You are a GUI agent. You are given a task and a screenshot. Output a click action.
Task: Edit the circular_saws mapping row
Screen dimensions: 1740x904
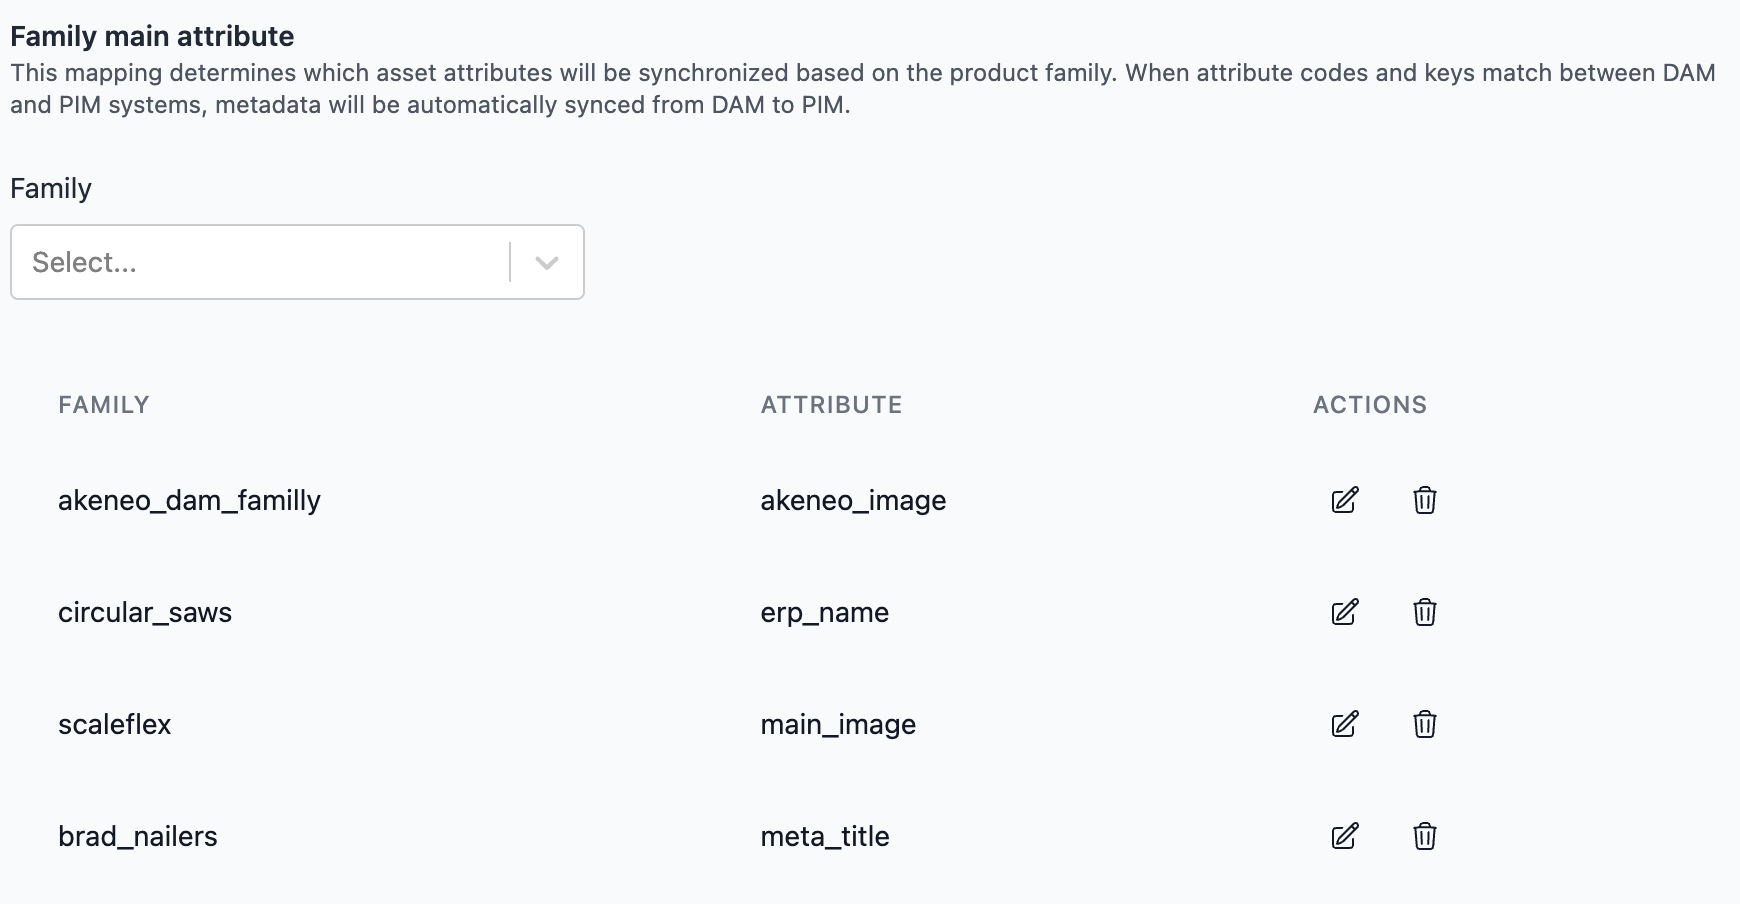[1345, 612]
